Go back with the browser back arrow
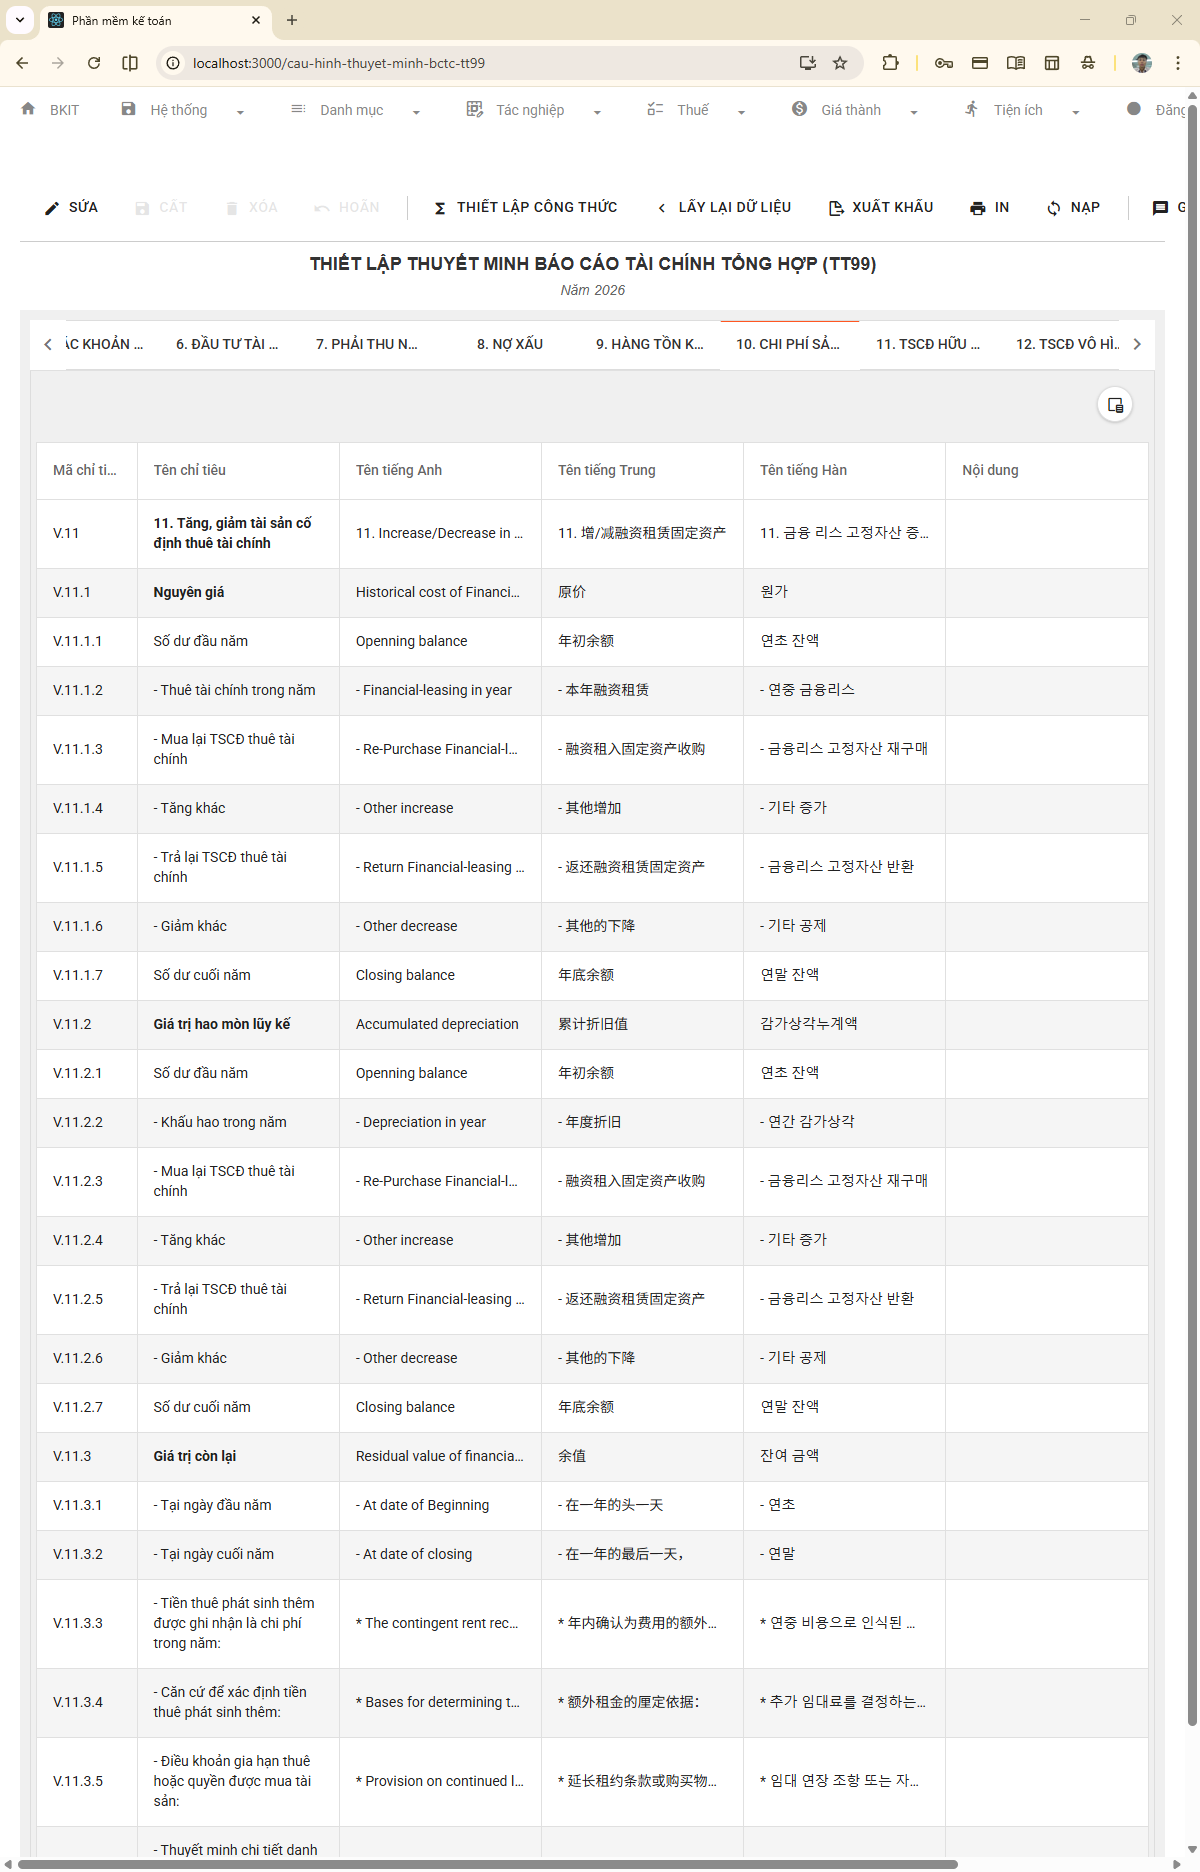 (x=22, y=63)
